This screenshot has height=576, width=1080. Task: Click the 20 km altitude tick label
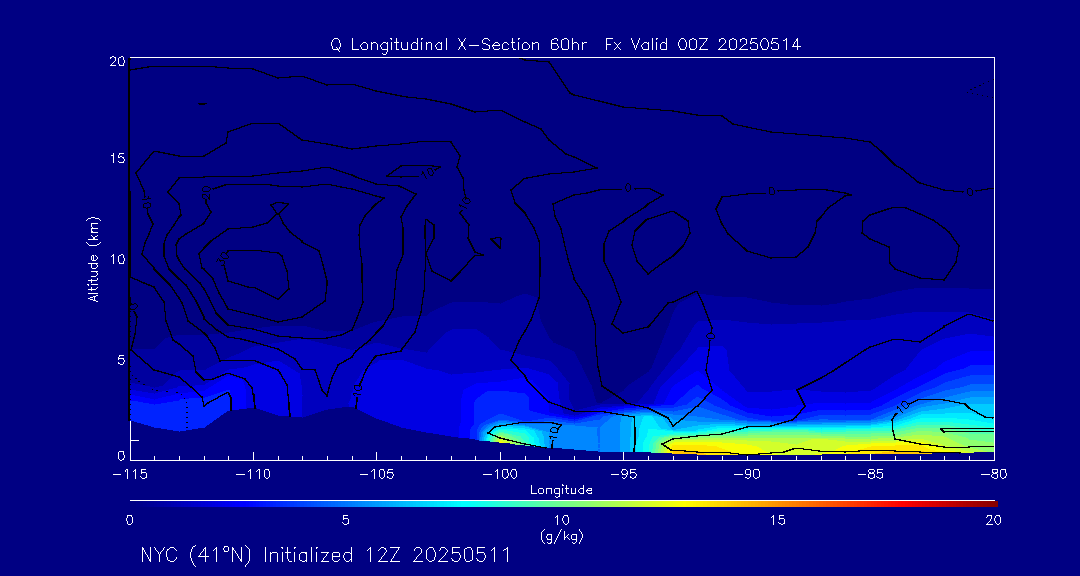(116, 61)
